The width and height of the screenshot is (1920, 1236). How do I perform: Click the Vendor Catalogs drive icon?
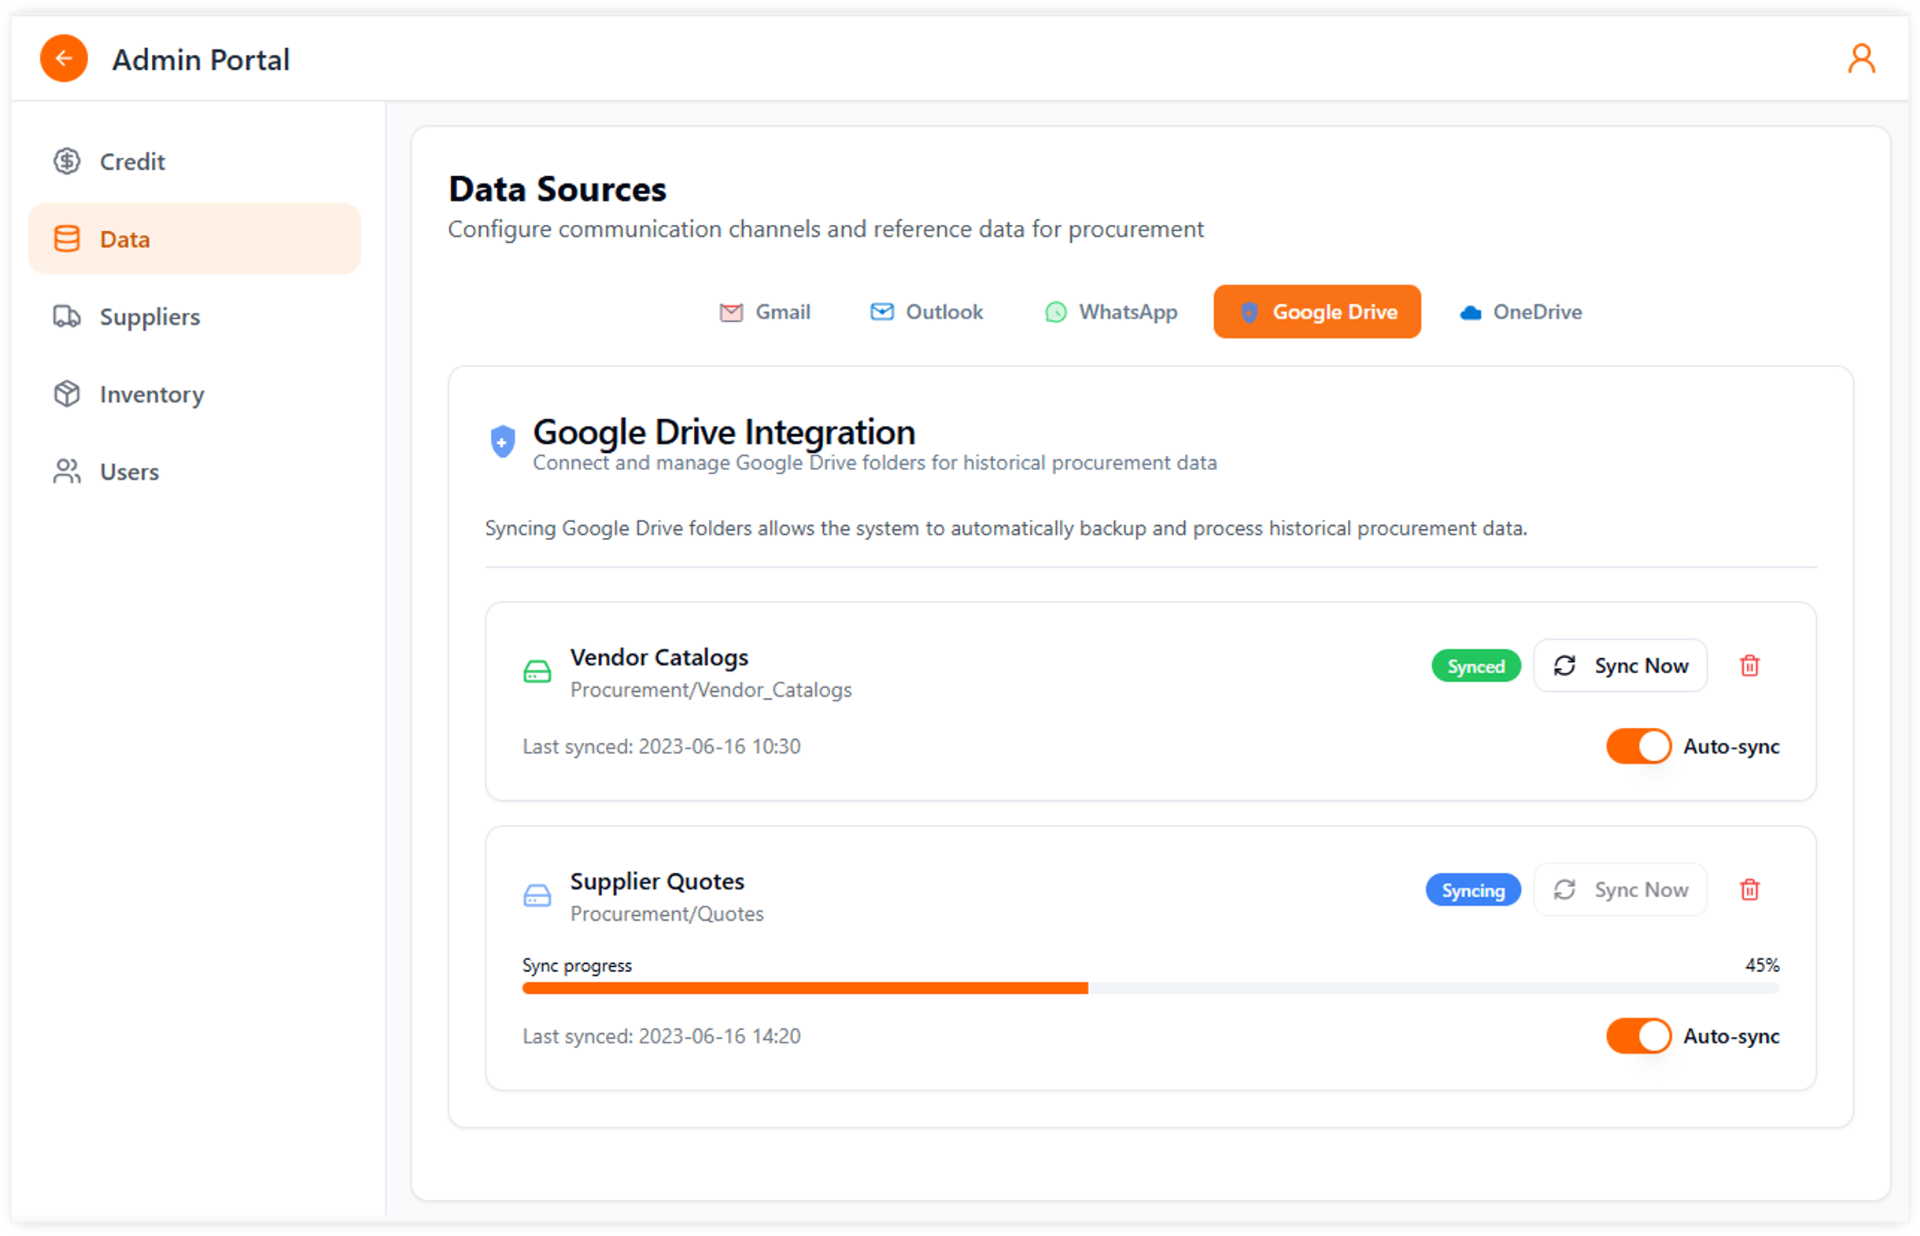tap(537, 672)
